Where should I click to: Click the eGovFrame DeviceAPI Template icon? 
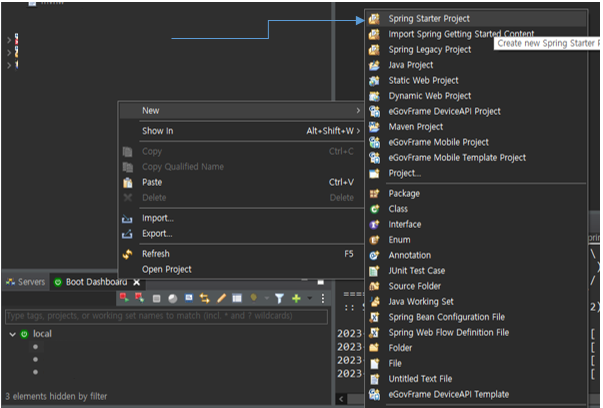point(374,394)
